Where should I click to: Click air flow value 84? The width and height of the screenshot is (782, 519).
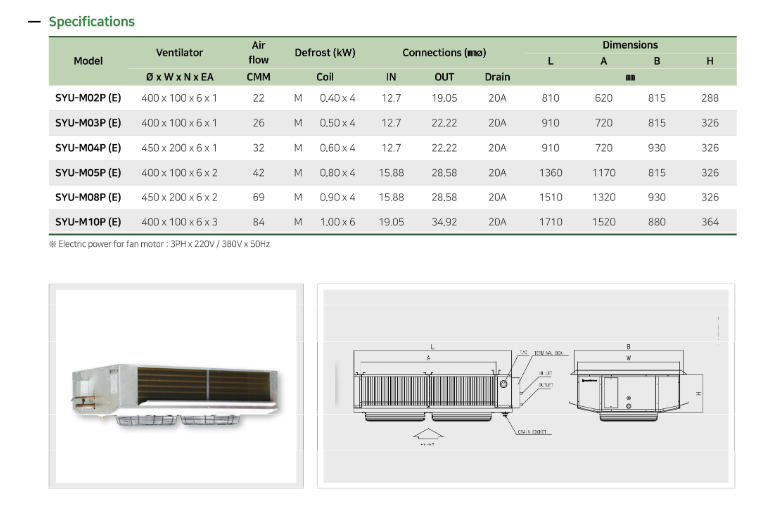(258, 222)
